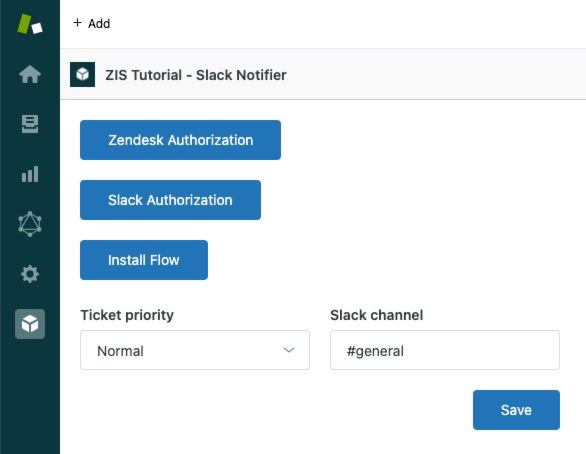Screen dimensions: 586x454
Task: Click the Zendesk logo at top of sidebar
Action: point(30,24)
